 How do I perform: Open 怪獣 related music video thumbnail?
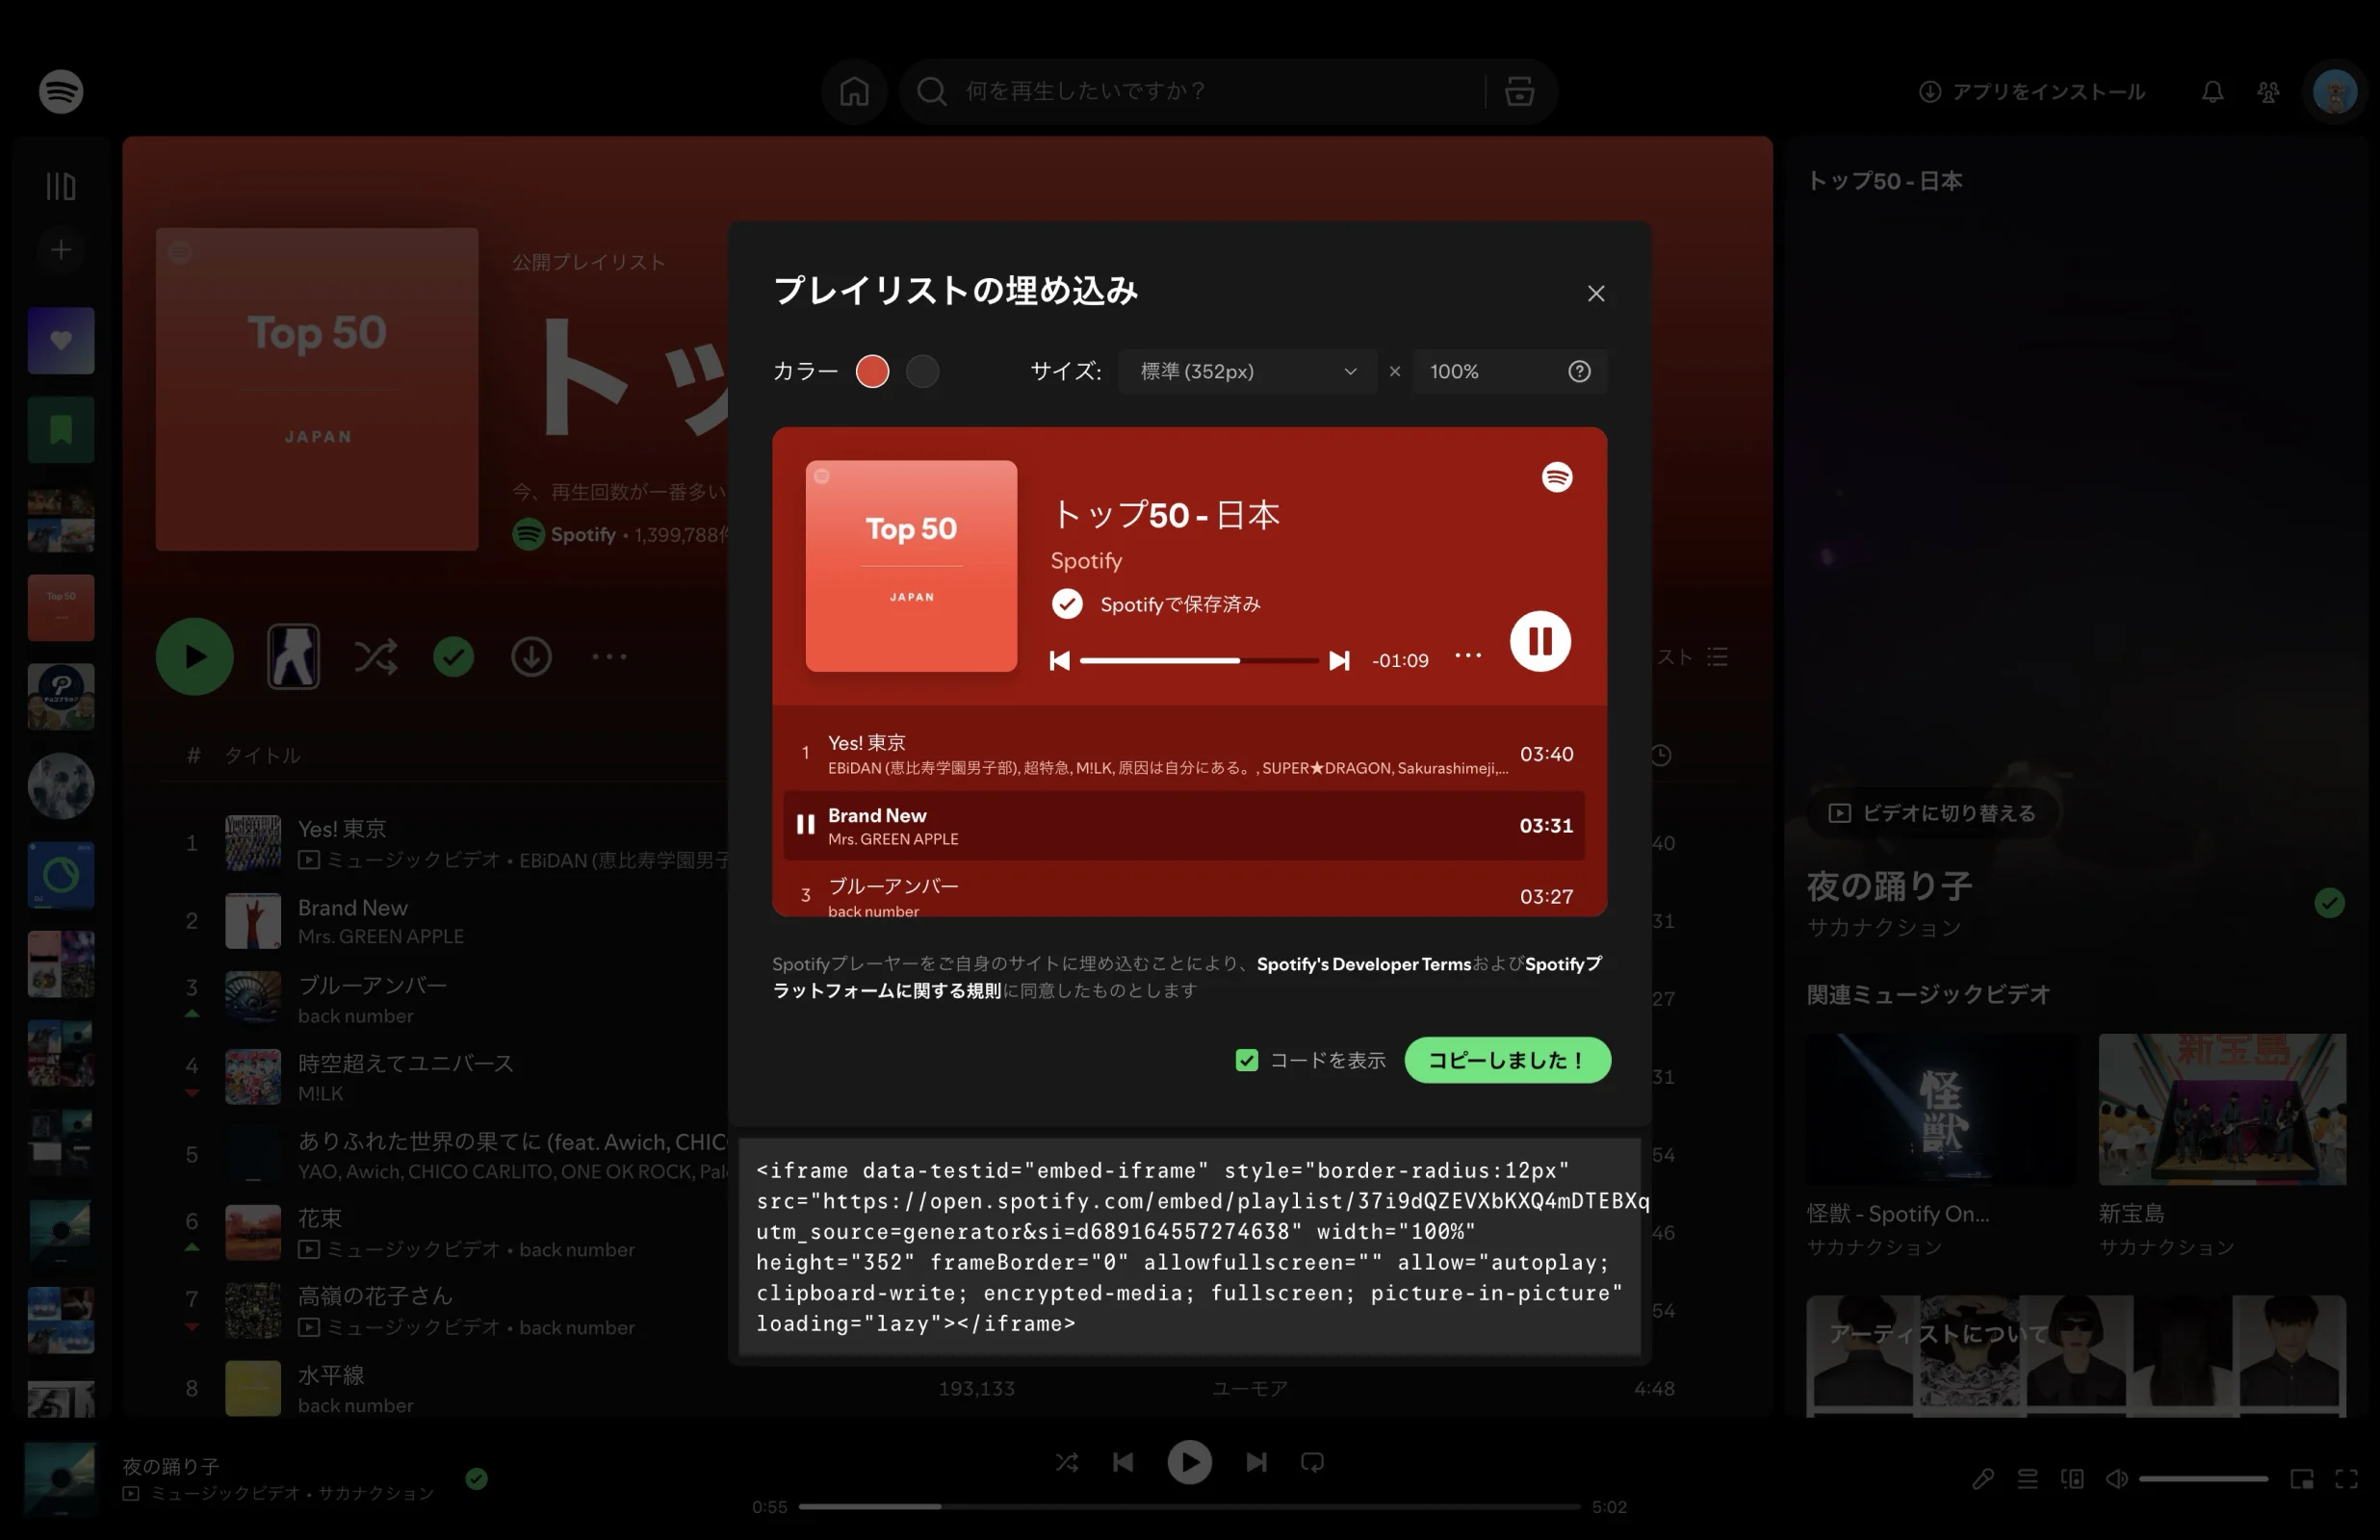1940,1110
